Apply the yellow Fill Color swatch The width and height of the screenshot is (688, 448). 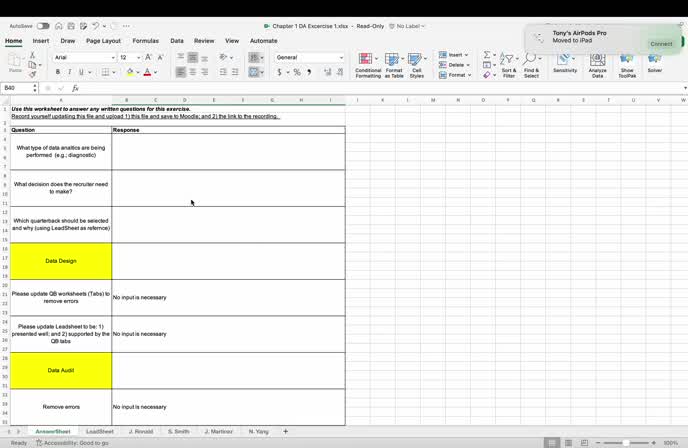[x=130, y=72]
